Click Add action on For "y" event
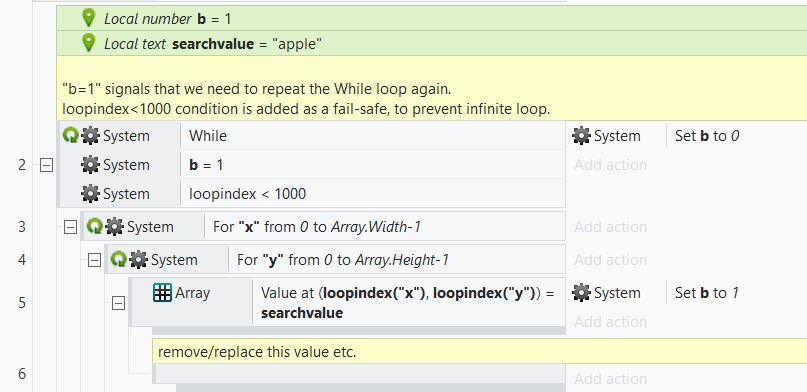The width and height of the screenshot is (807, 392). (610, 259)
